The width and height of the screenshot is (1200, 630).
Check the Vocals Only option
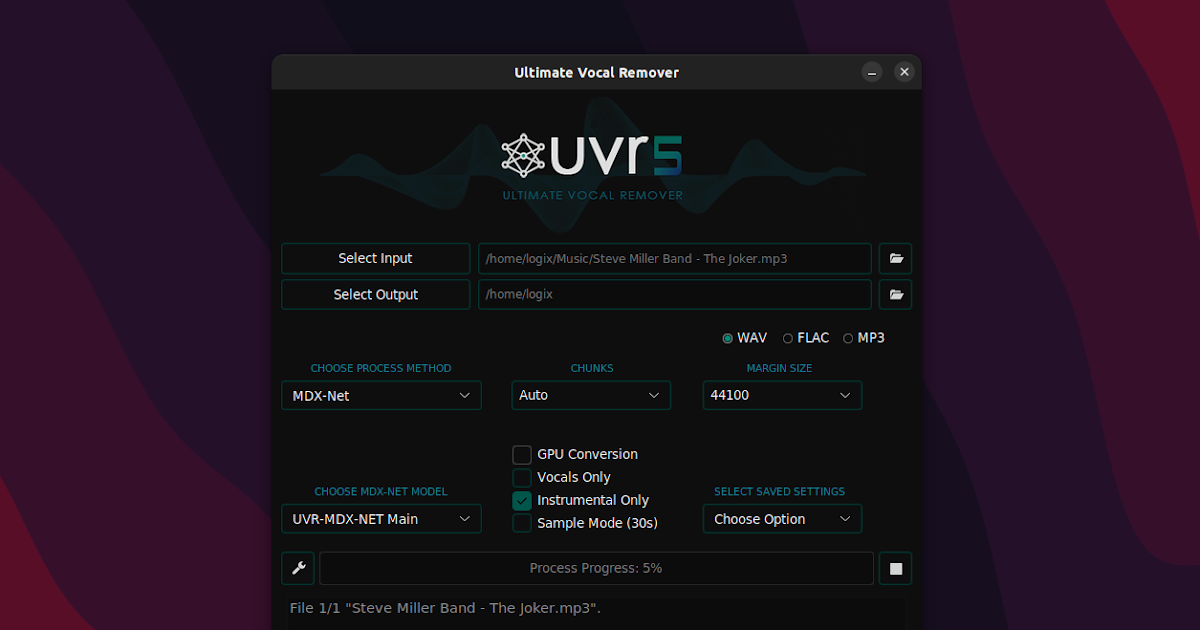[x=521, y=477]
